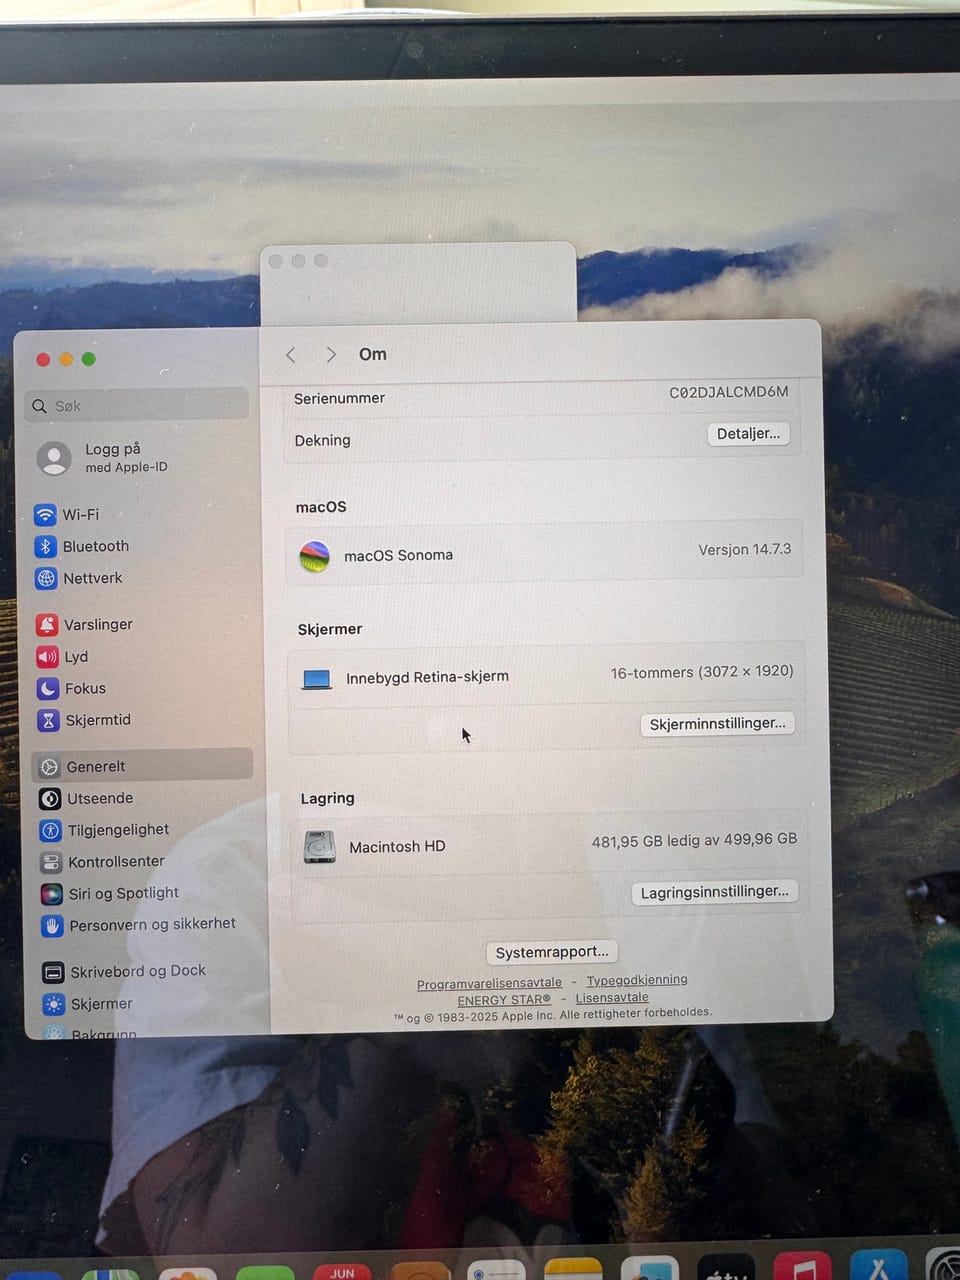Click the Dekning label
This screenshot has height=1280, width=960.
click(x=322, y=440)
